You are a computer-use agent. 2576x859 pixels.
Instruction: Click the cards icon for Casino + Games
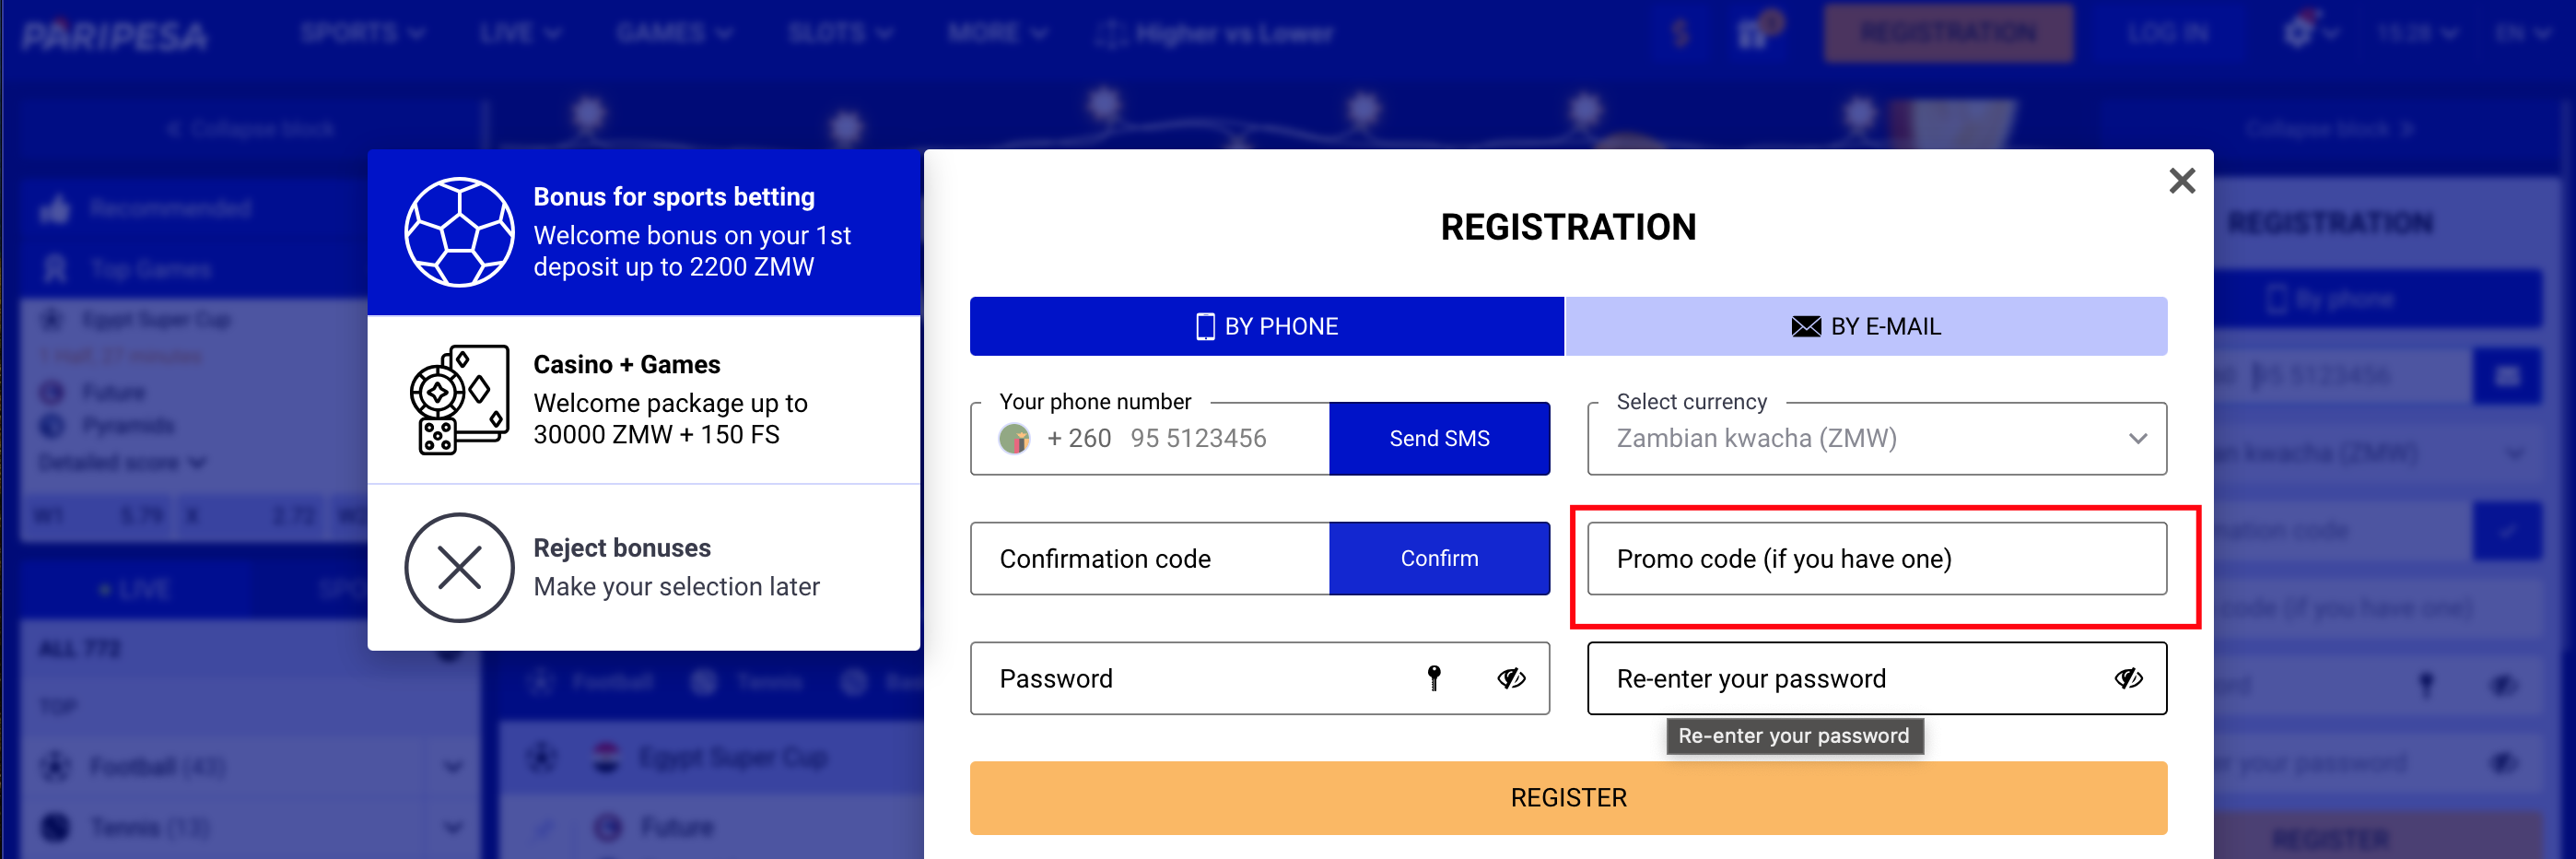[x=459, y=399]
